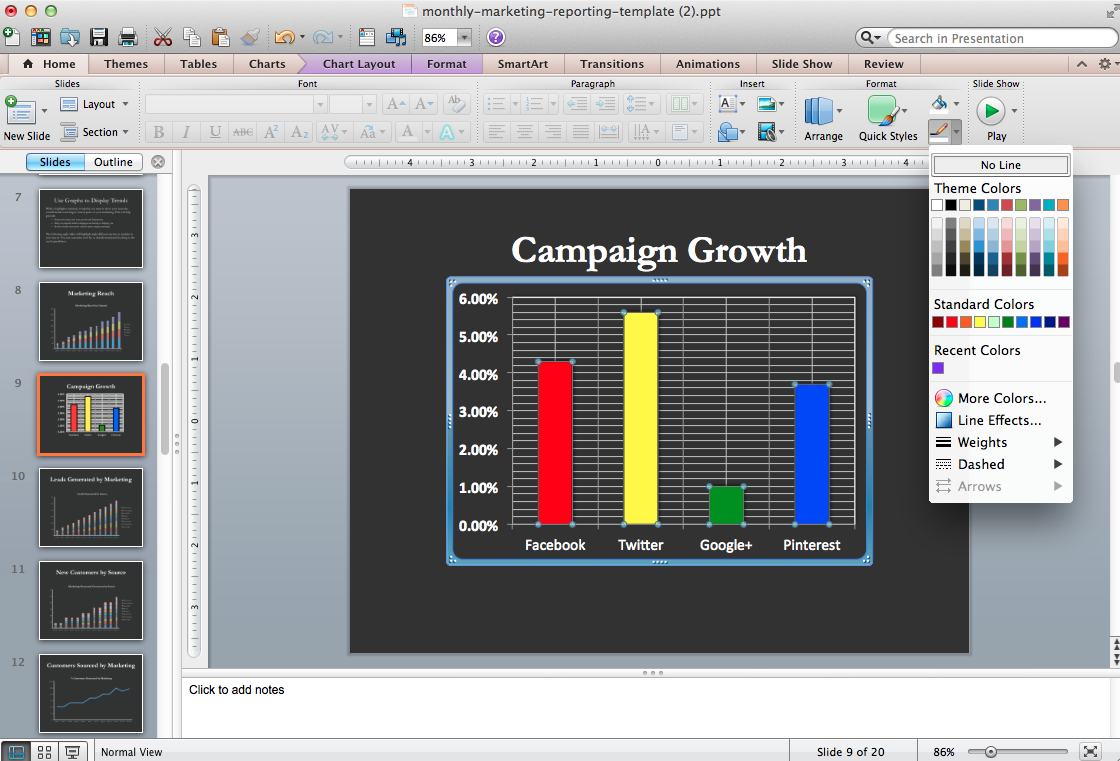Cut selection with the scissors icon
This screenshot has width=1120, height=761.
point(162,37)
